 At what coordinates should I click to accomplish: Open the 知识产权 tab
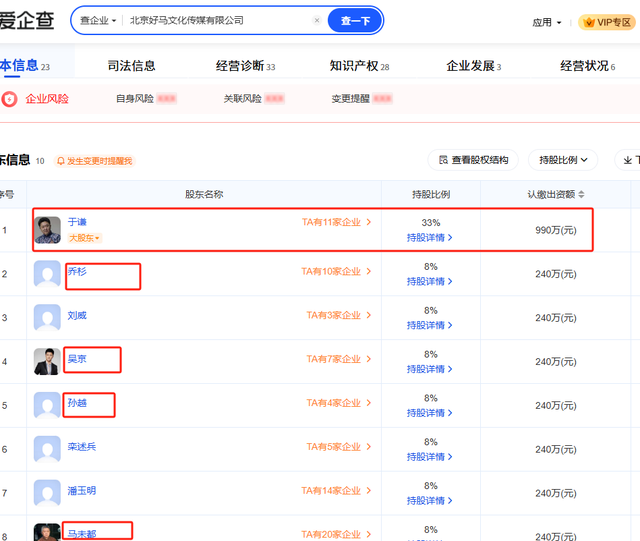[353, 66]
